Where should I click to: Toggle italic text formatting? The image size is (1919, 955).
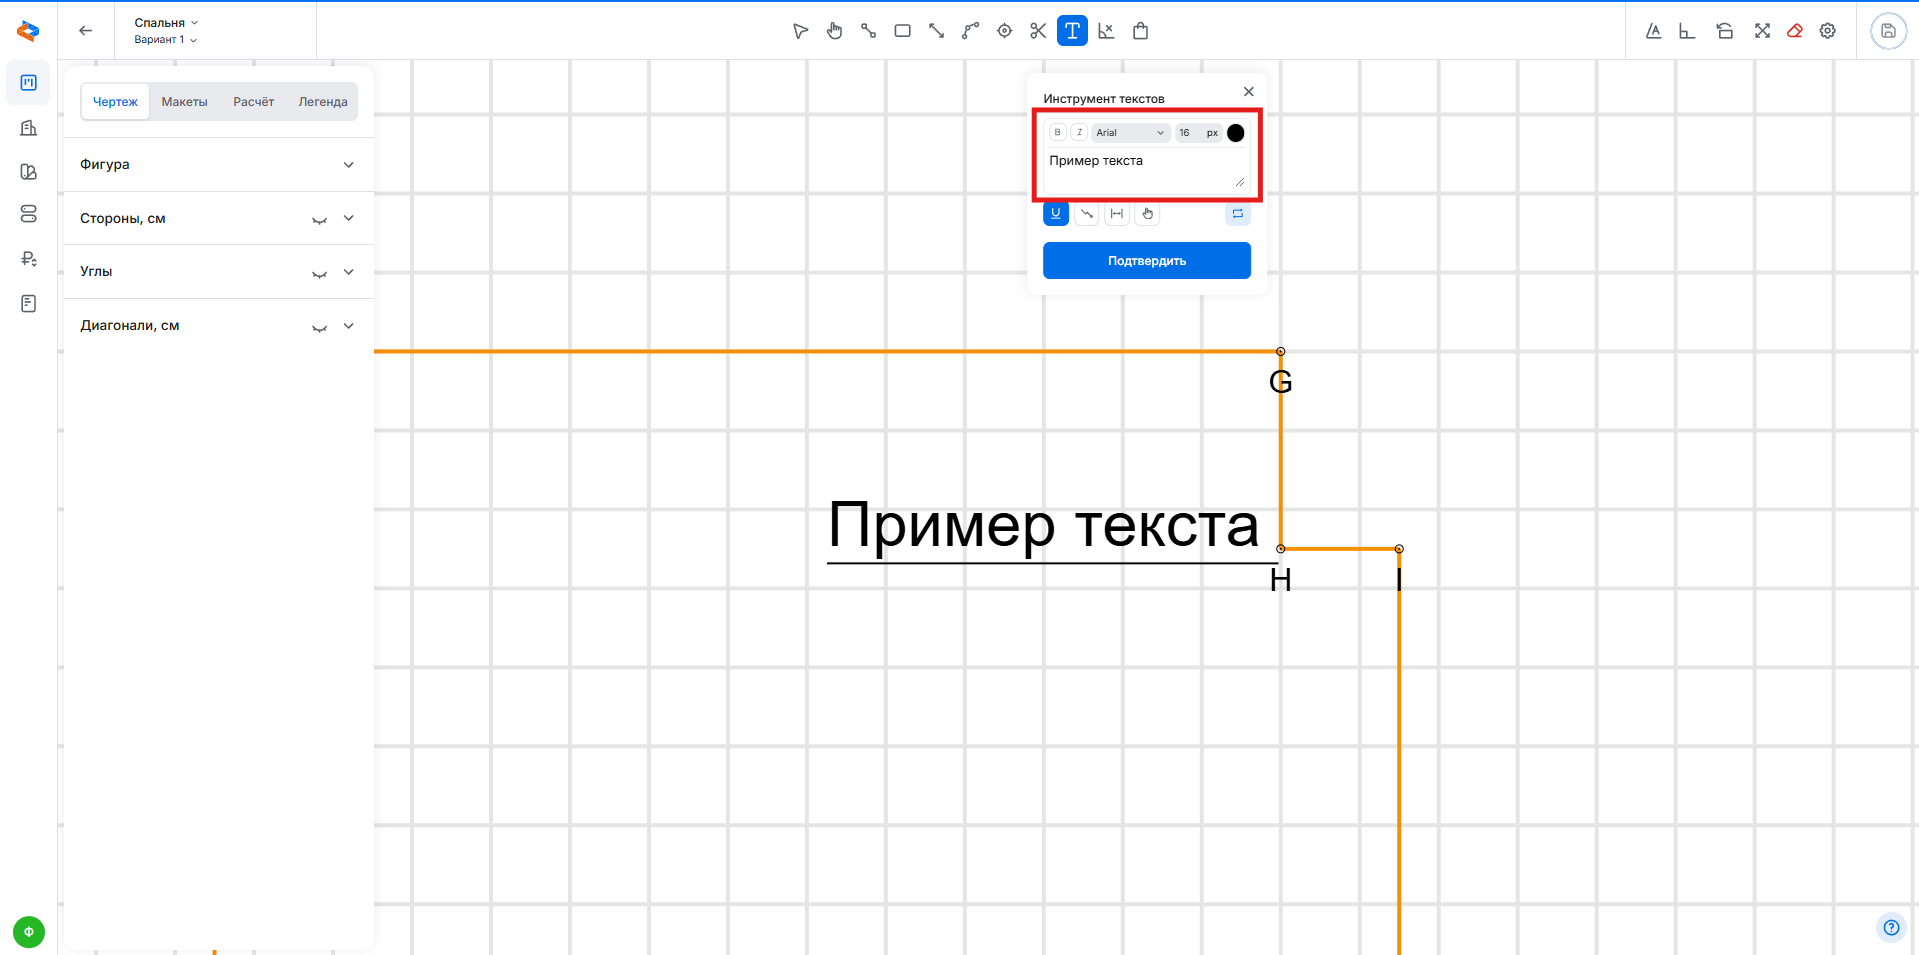[x=1079, y=132]
